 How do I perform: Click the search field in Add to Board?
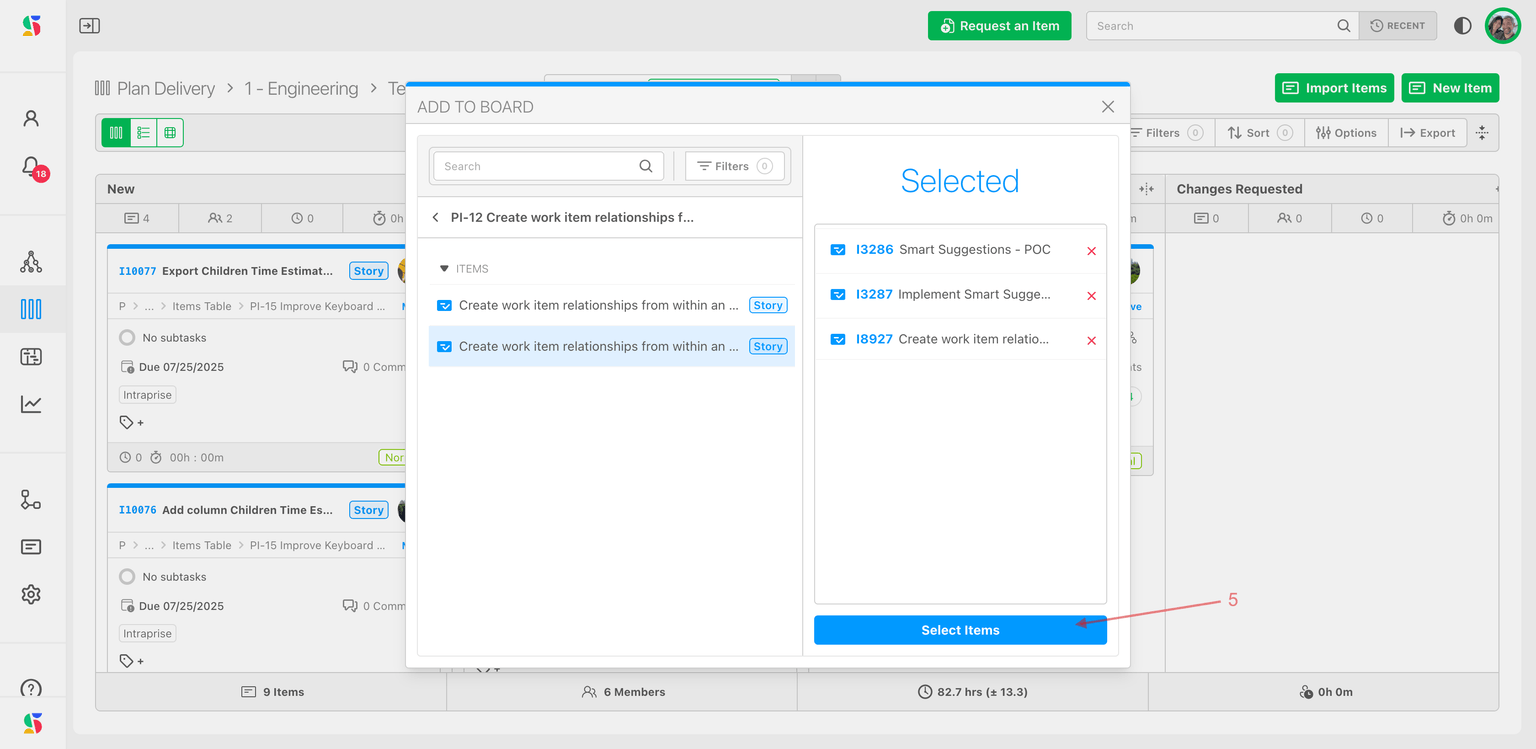click(538, 167)
